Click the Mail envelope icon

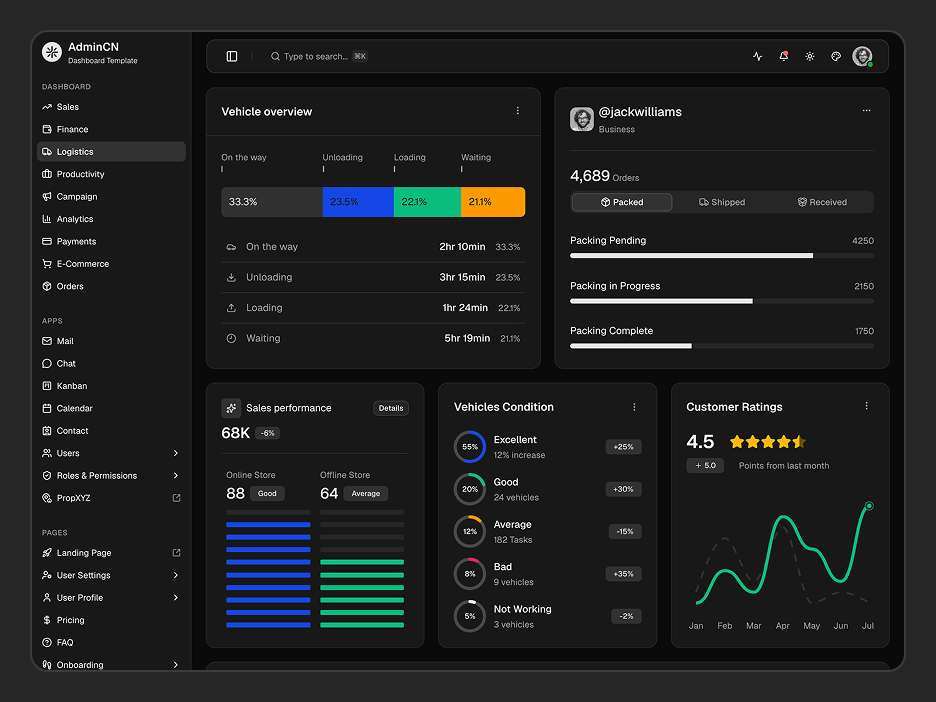click(x=47, y=341)
